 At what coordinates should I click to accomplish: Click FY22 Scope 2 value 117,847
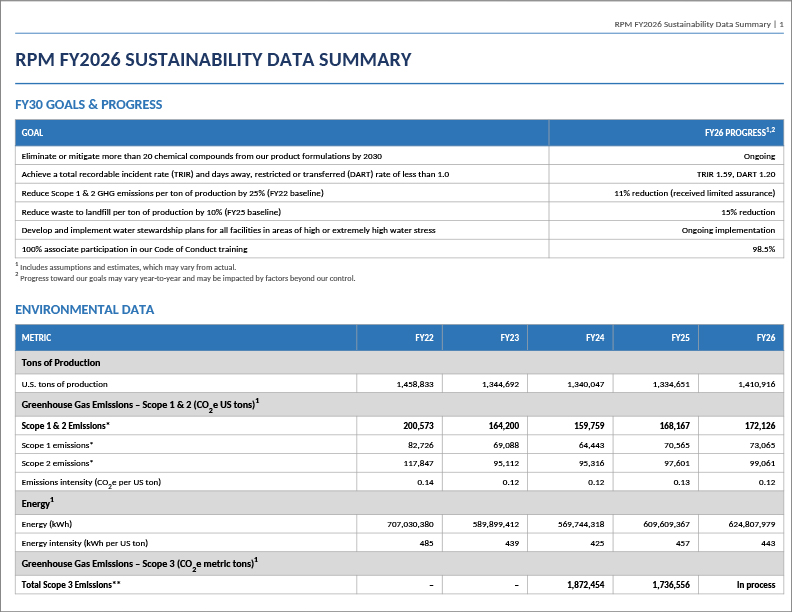418,463
